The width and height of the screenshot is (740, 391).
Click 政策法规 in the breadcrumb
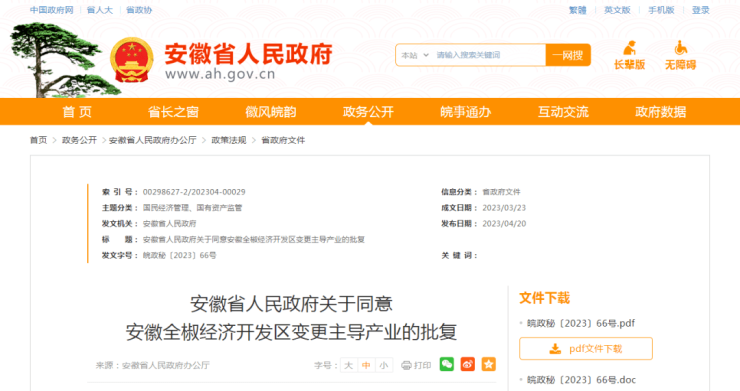[x=229, y=140]
